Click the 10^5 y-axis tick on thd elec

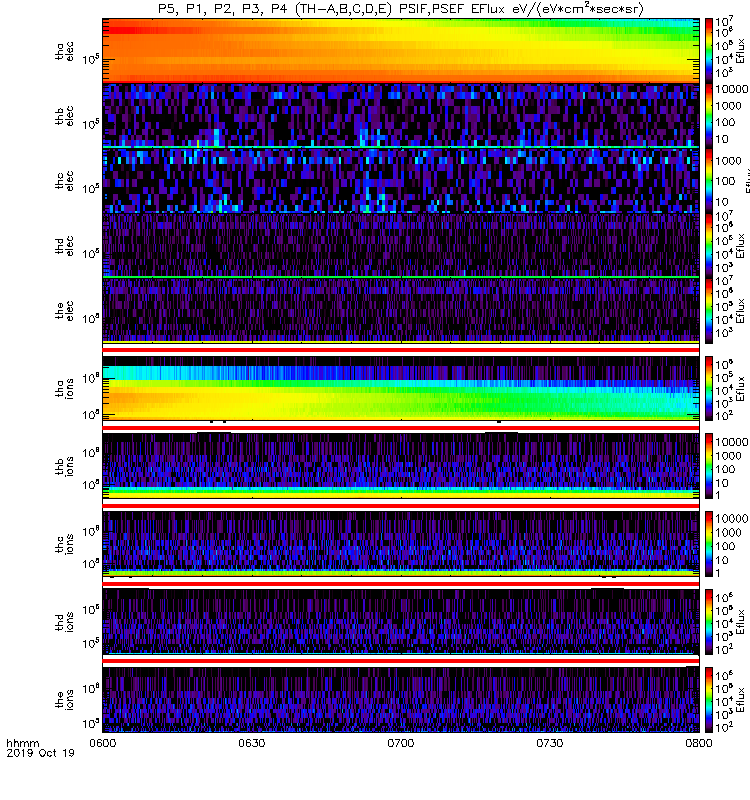91,253
